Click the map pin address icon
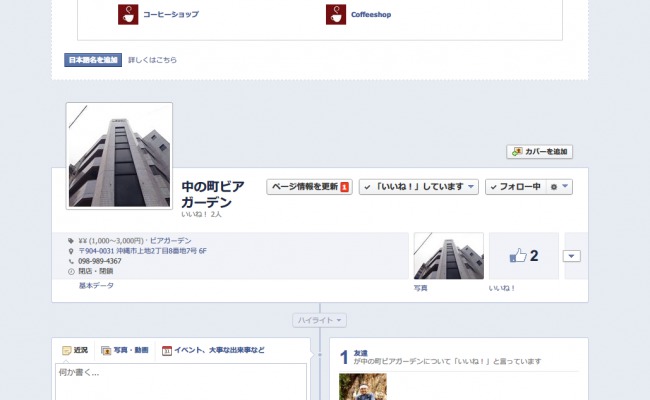650x400 pixels. [71, 251]
